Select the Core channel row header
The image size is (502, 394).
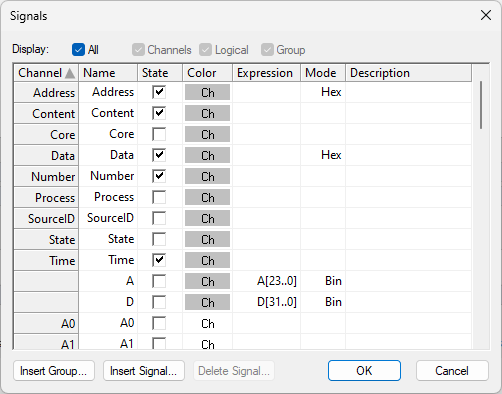[46, 134]
